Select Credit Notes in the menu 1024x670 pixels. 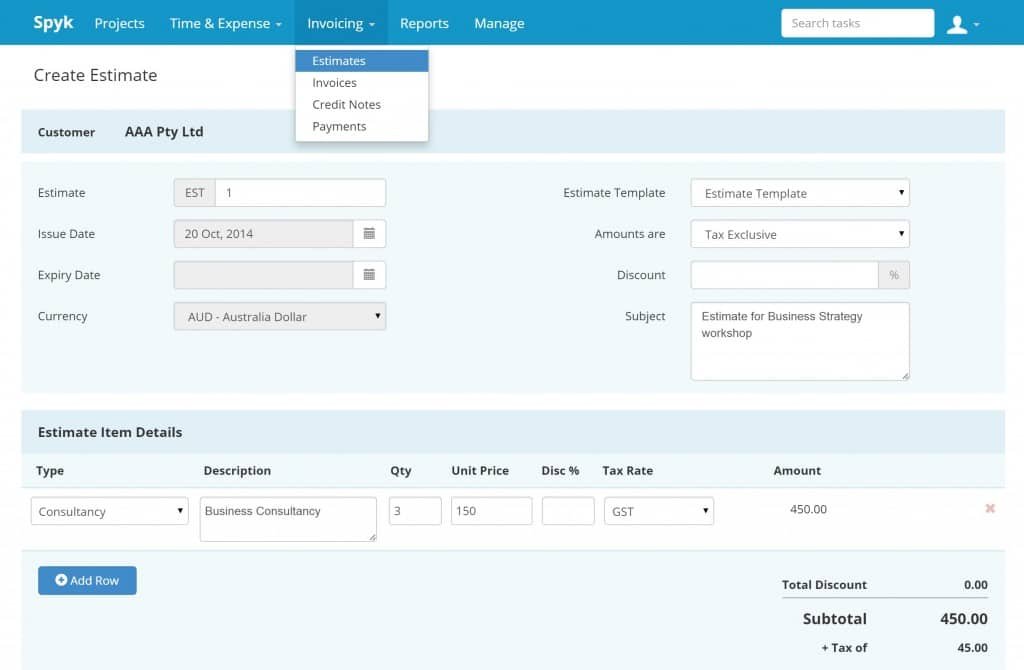tap(346, 105)
